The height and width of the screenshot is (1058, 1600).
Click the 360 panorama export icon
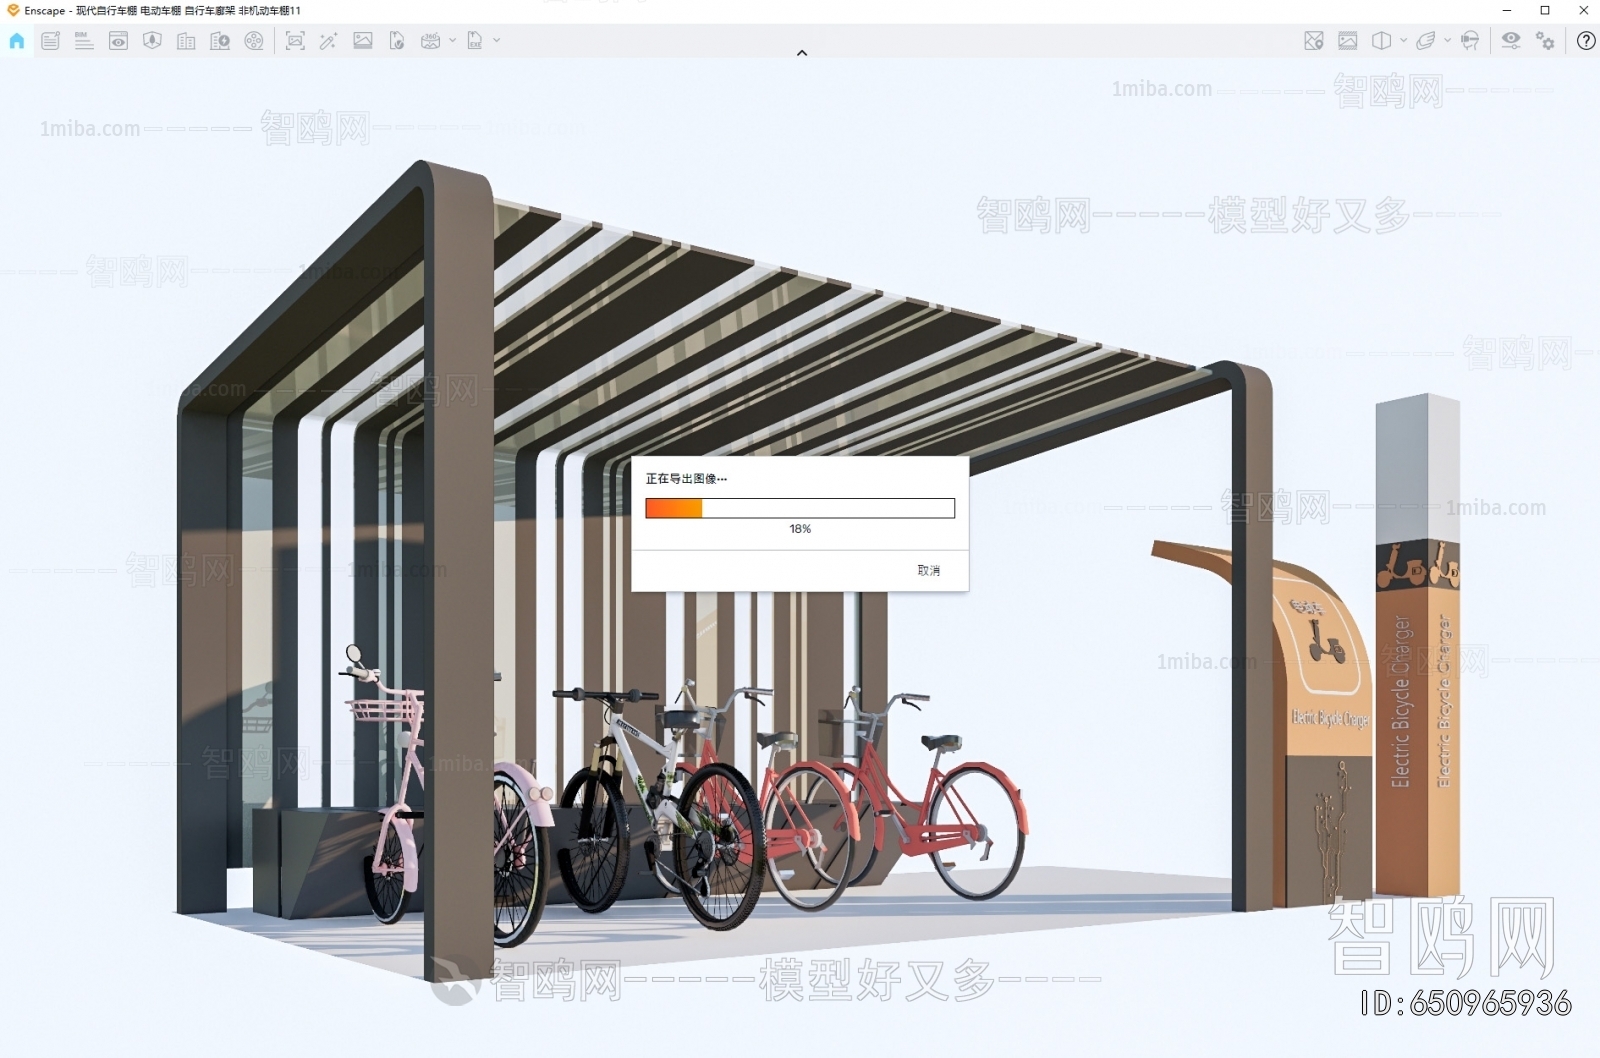click(x=430, y=41)
